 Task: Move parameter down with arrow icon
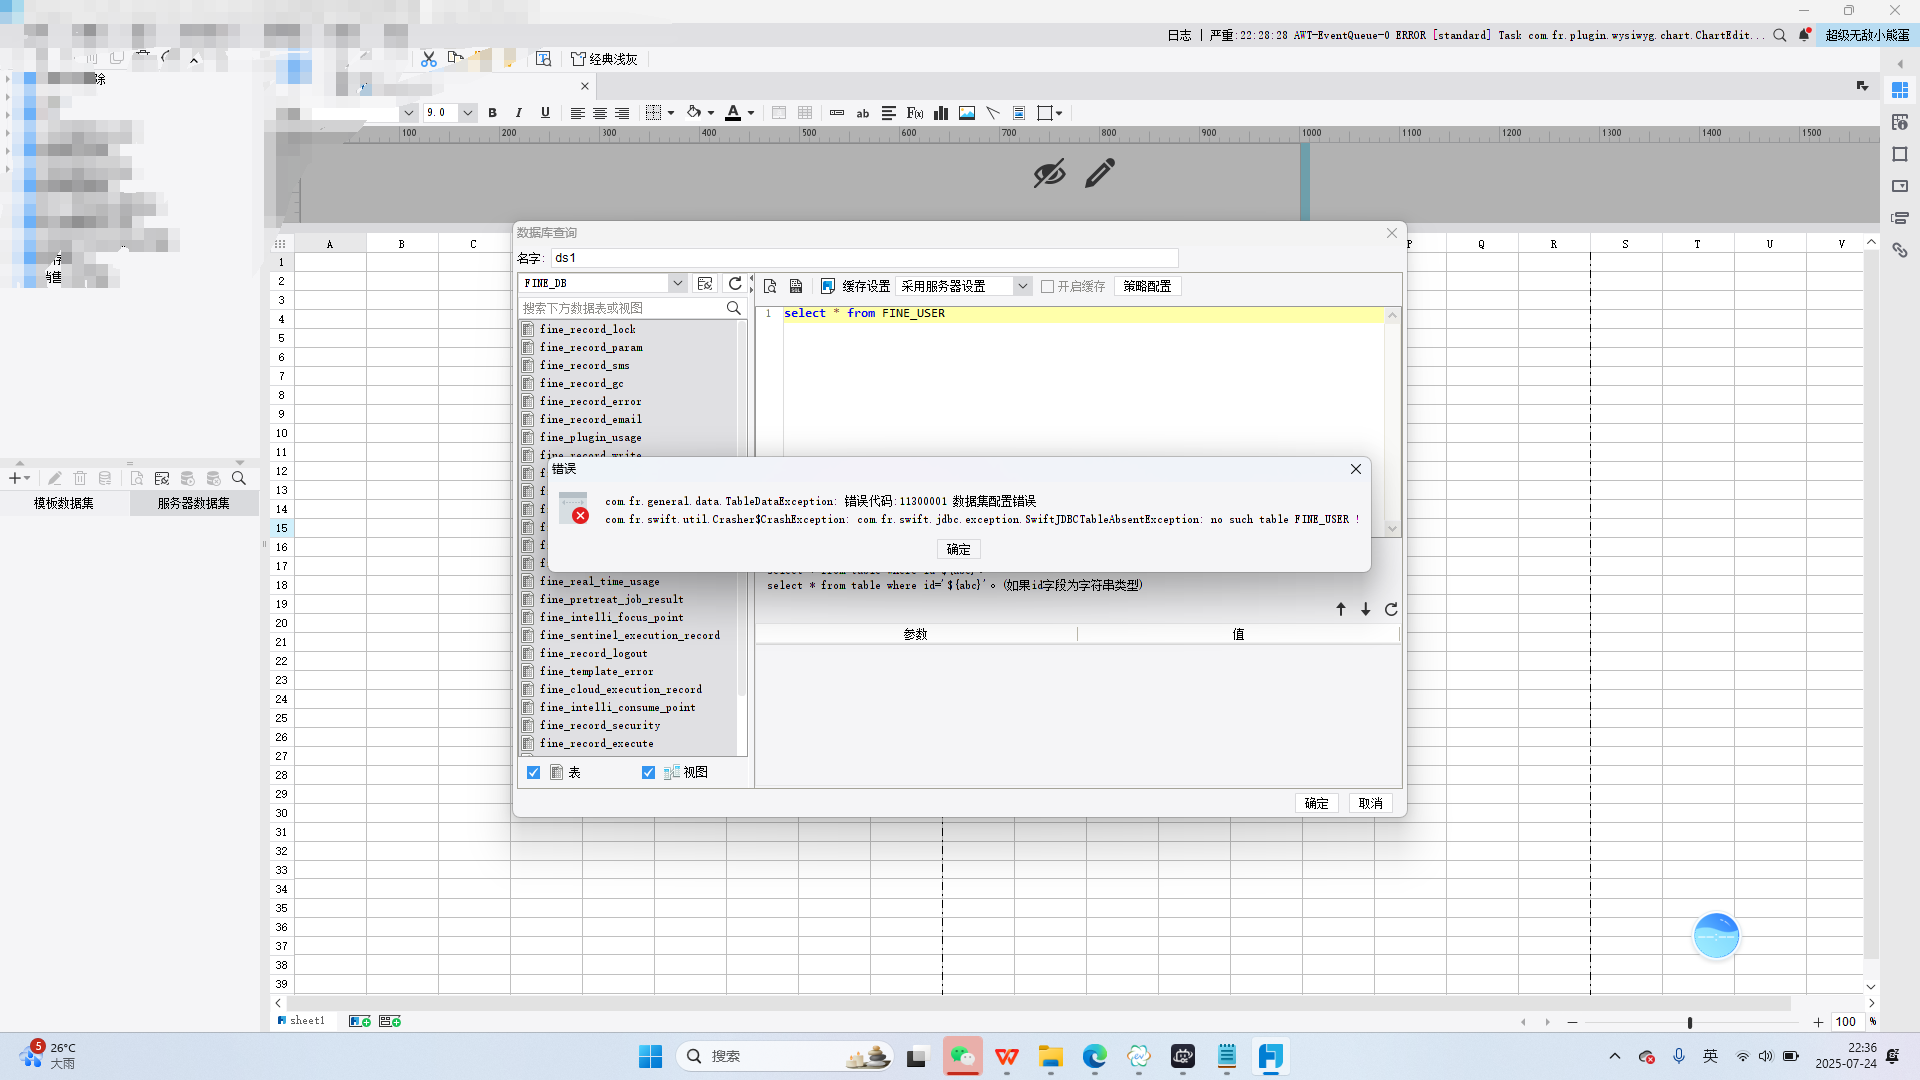(1366, 609)
